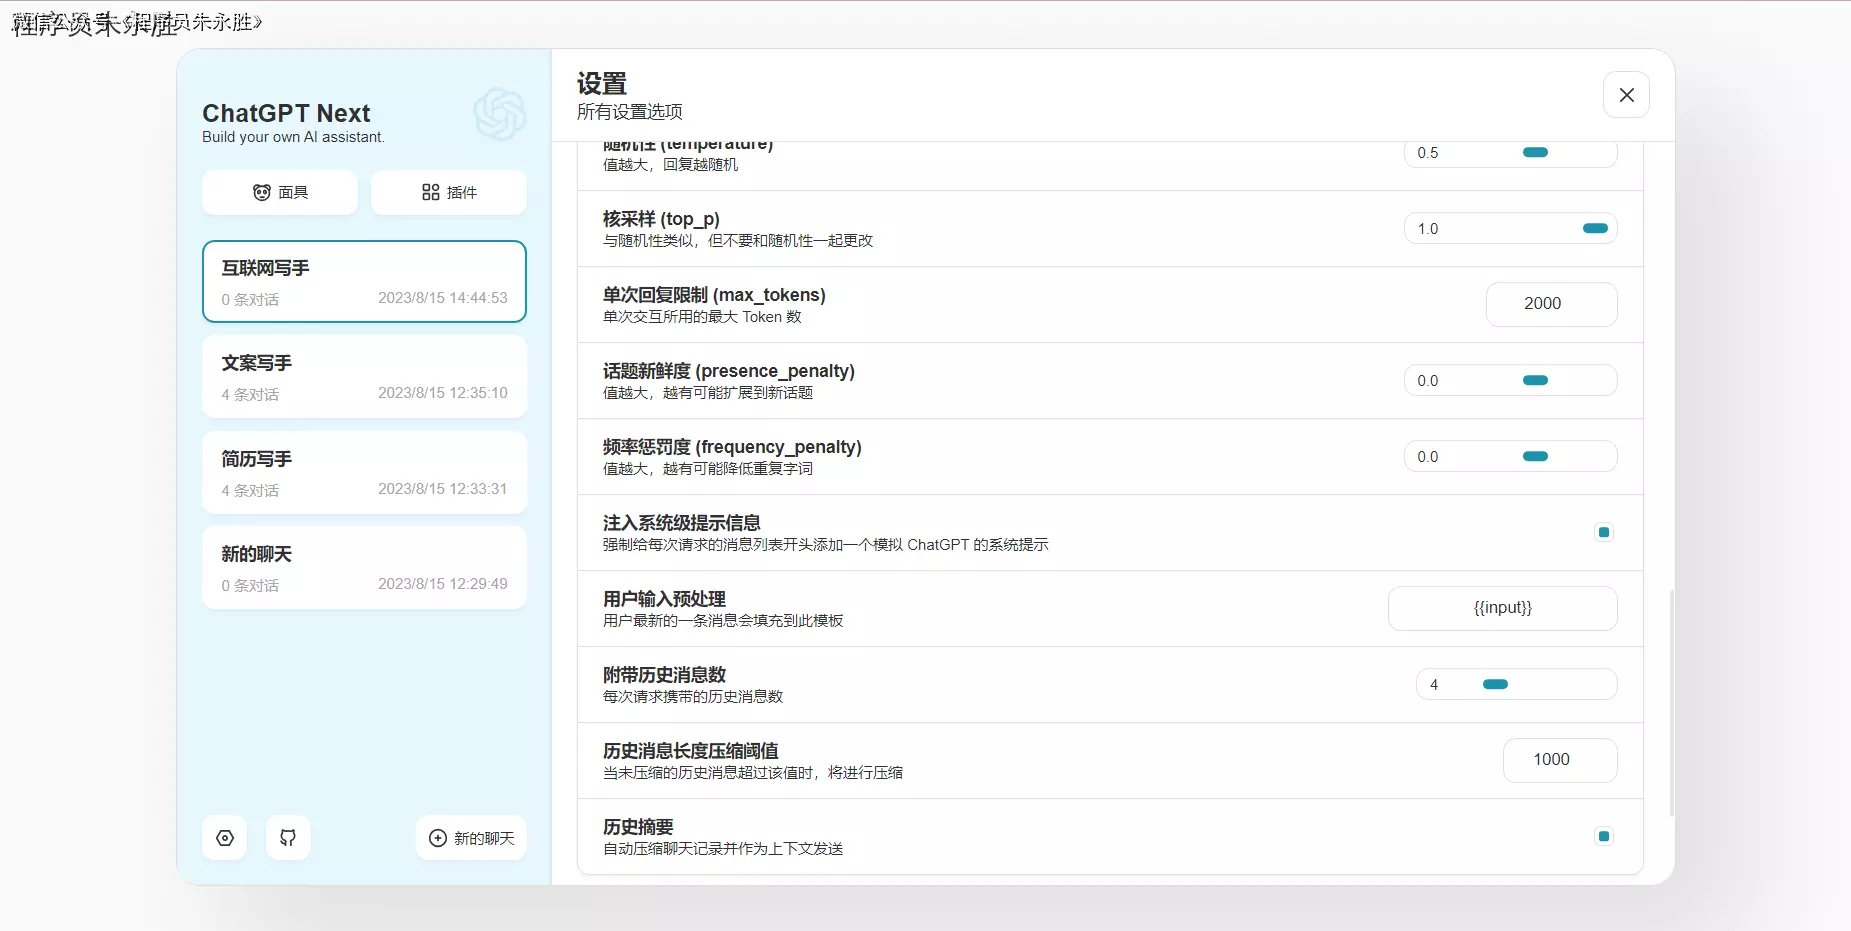Close the settings panel with X
Viewport: 1851px width, 931px height.
coord(1626,95)
